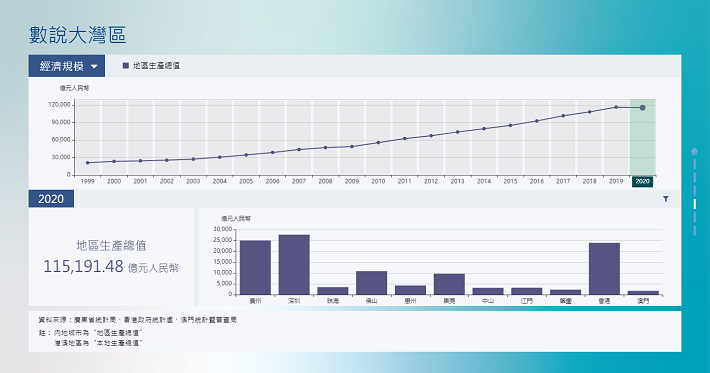Pick year 2018 on the timeline axis

coord(590,182)
